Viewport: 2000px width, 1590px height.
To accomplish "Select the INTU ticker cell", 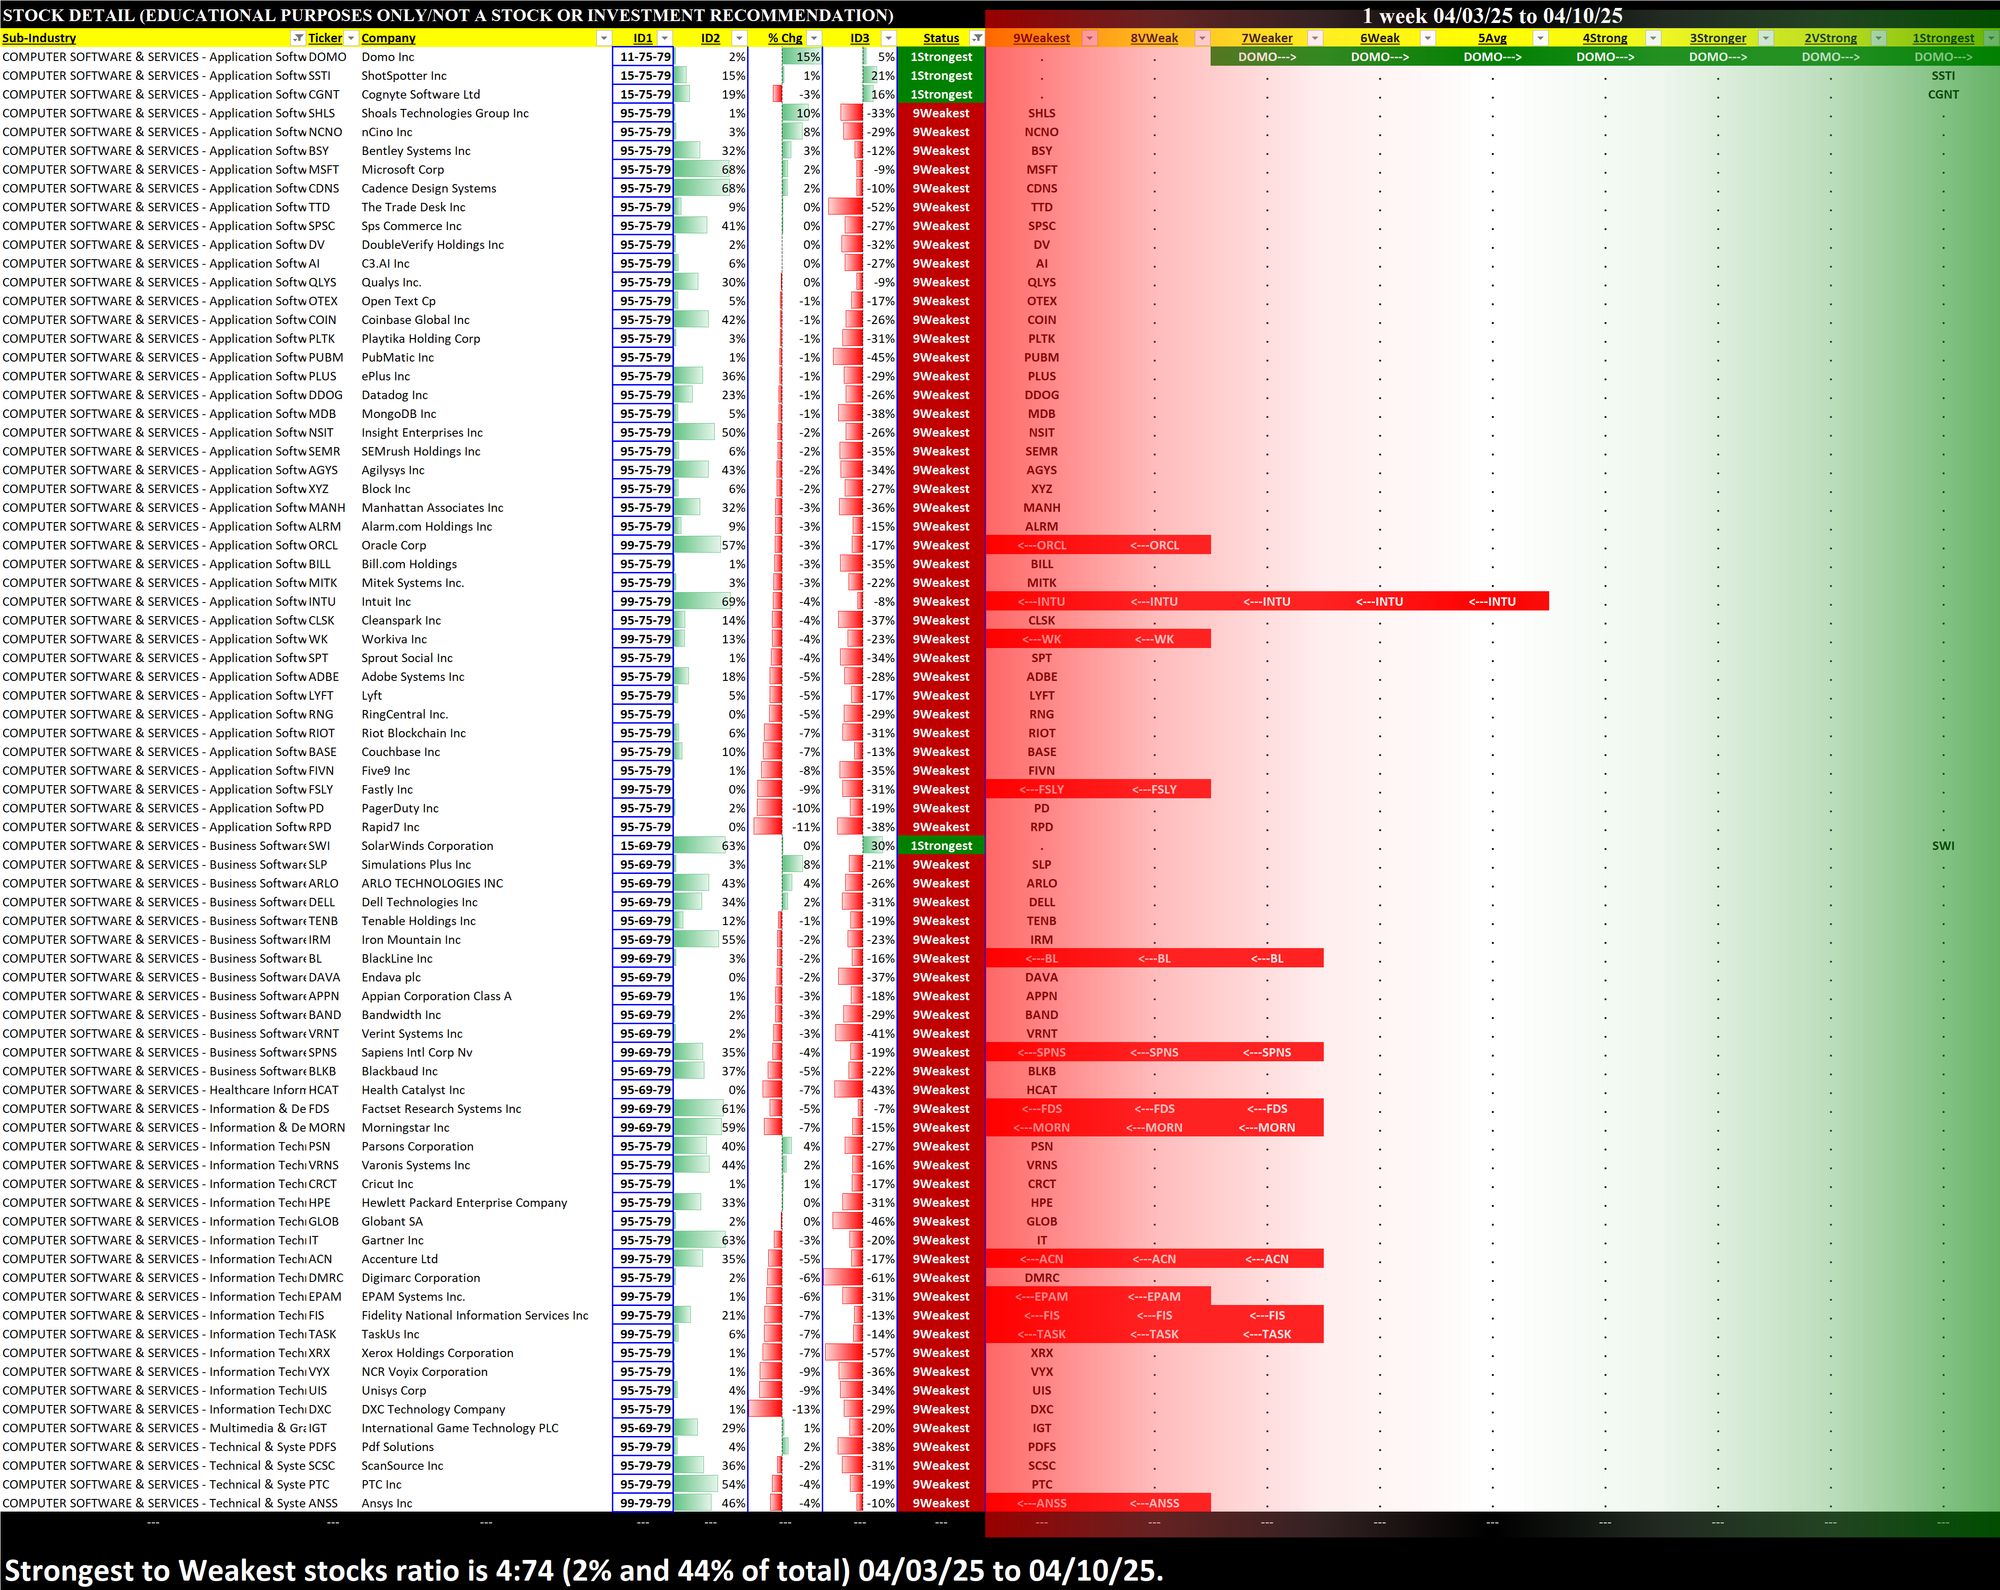I will coord(325,602).
